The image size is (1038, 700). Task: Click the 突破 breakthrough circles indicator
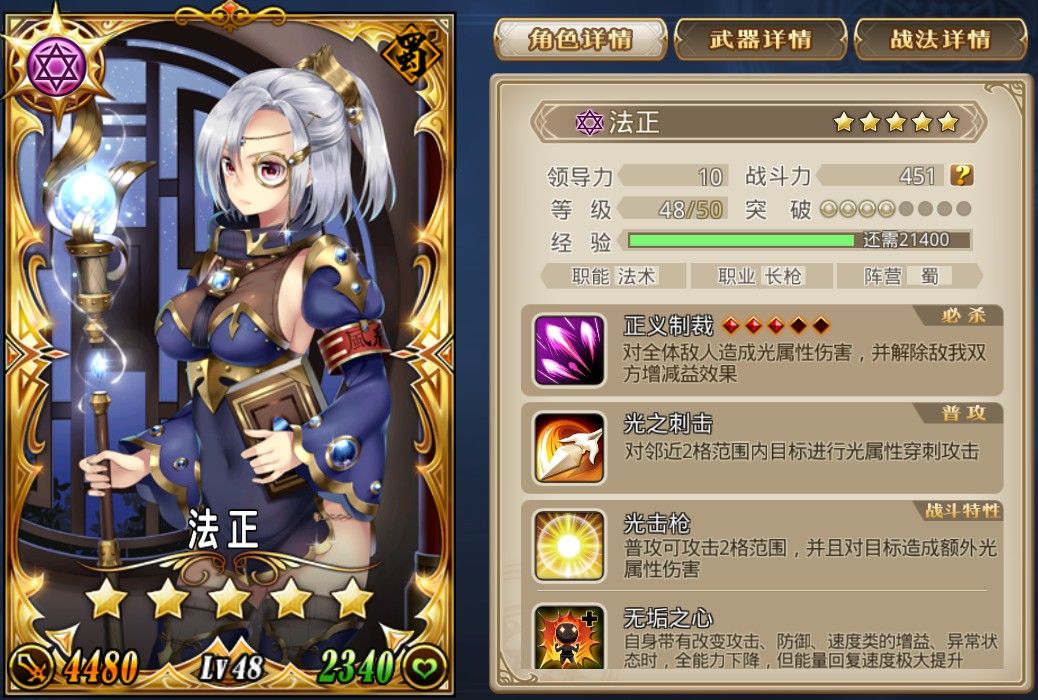pos(896,209)
